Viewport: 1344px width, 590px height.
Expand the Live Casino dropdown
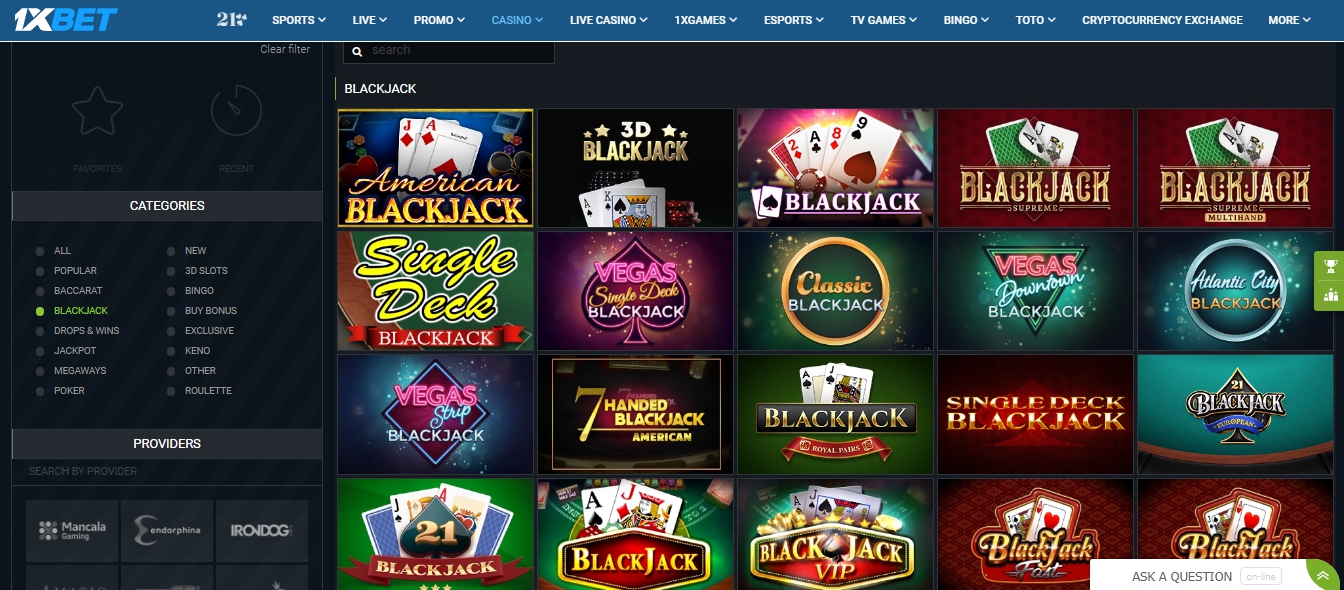coord(608,20)
